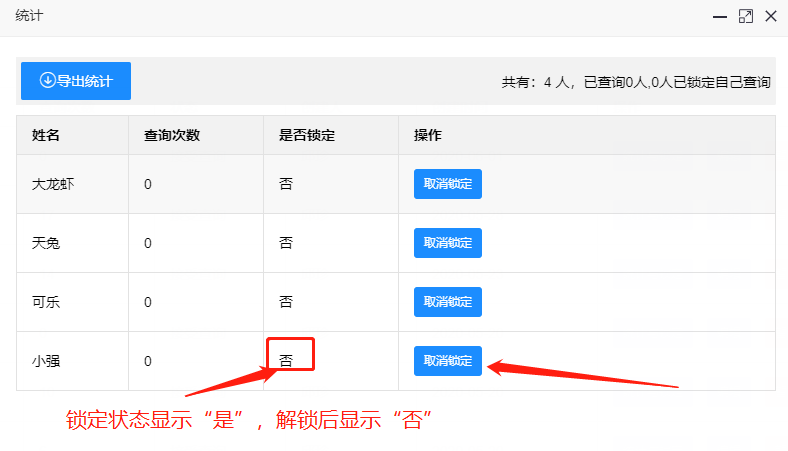Click the 小强 name cell

46,361
